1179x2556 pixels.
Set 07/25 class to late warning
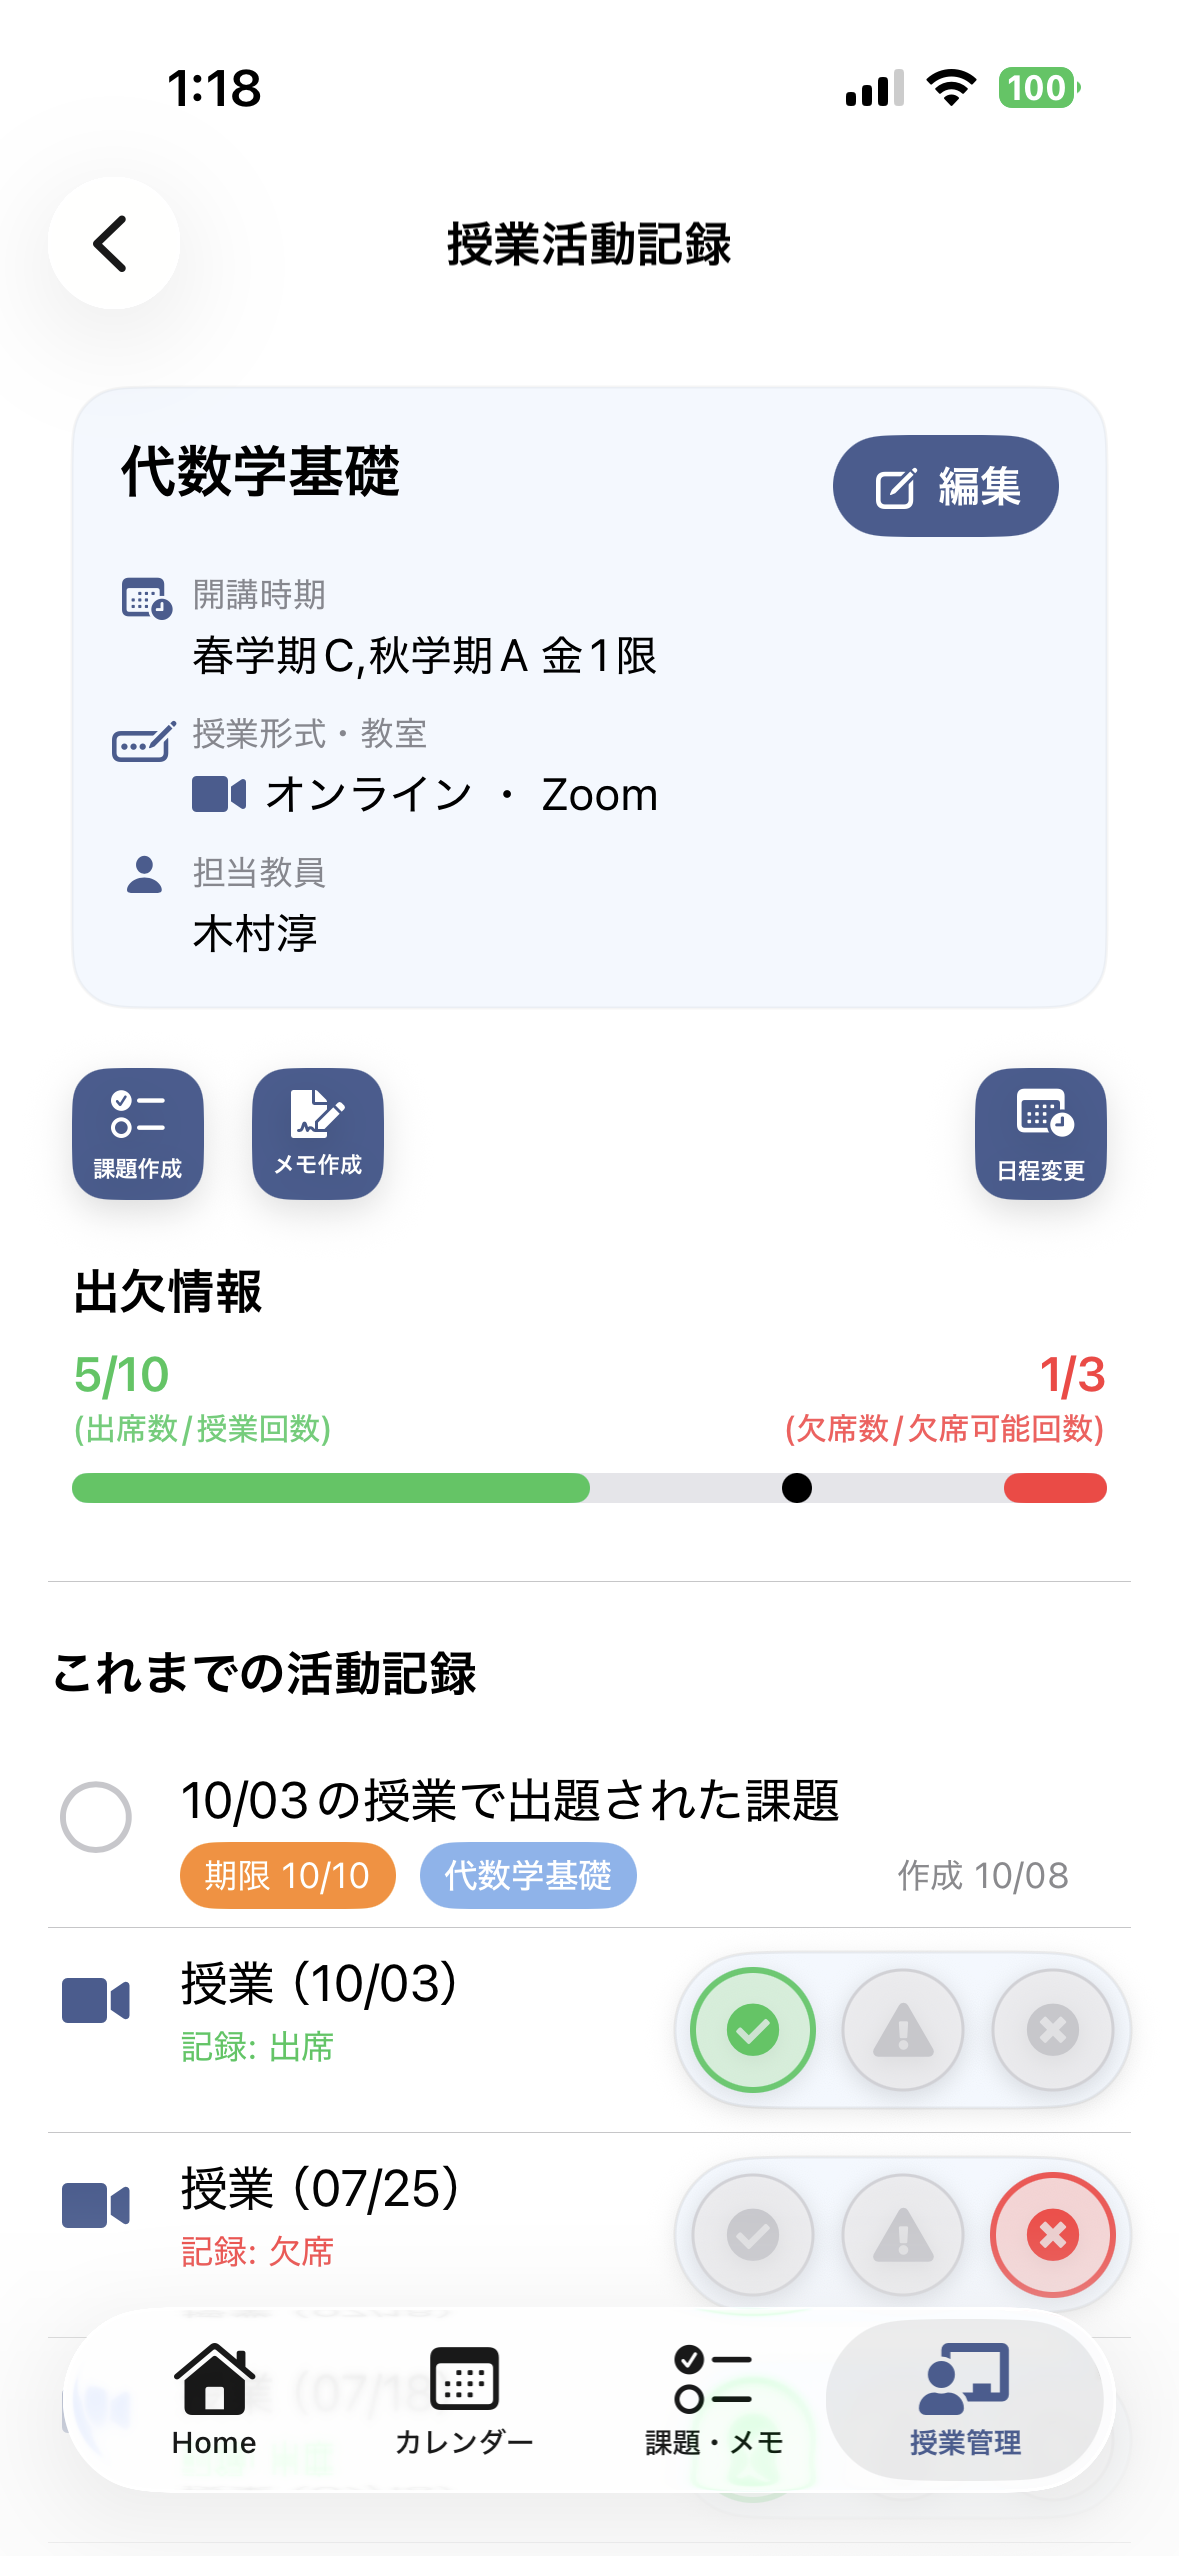click(903, 2235)
